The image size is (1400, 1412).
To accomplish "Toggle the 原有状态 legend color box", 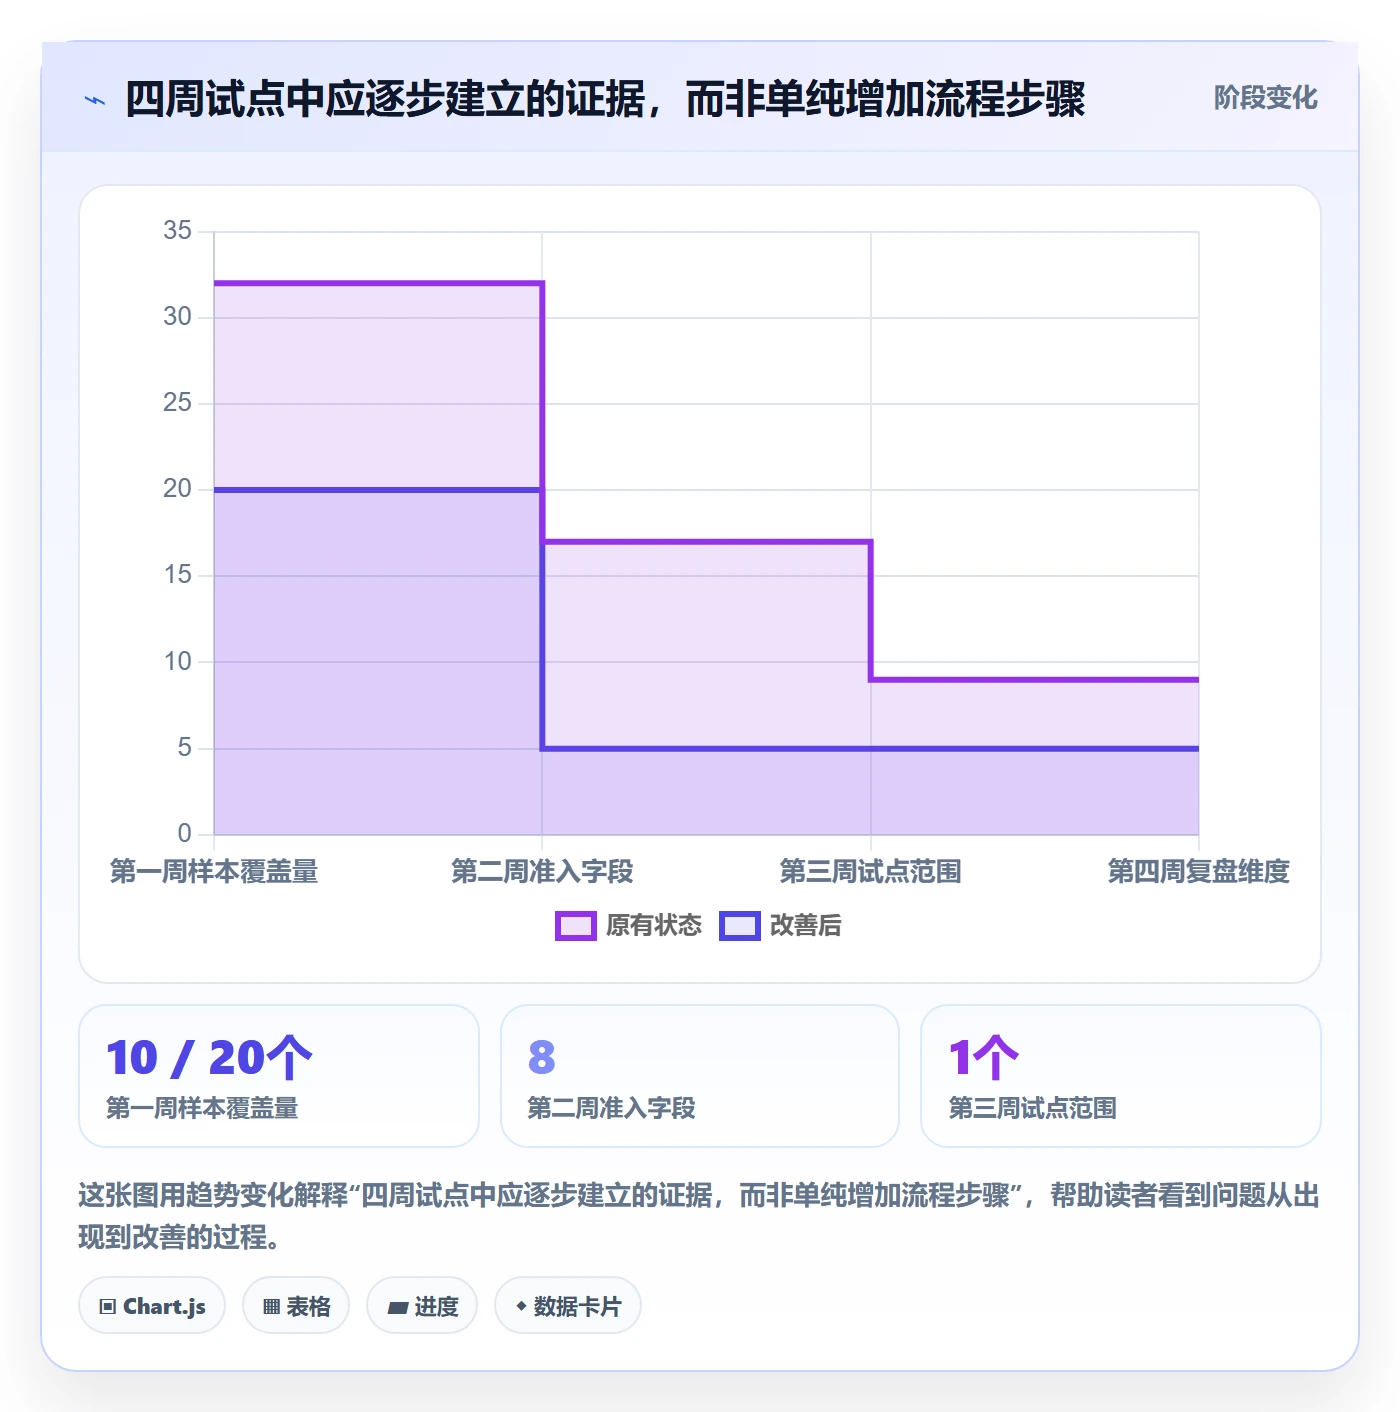I will [576, 926].
